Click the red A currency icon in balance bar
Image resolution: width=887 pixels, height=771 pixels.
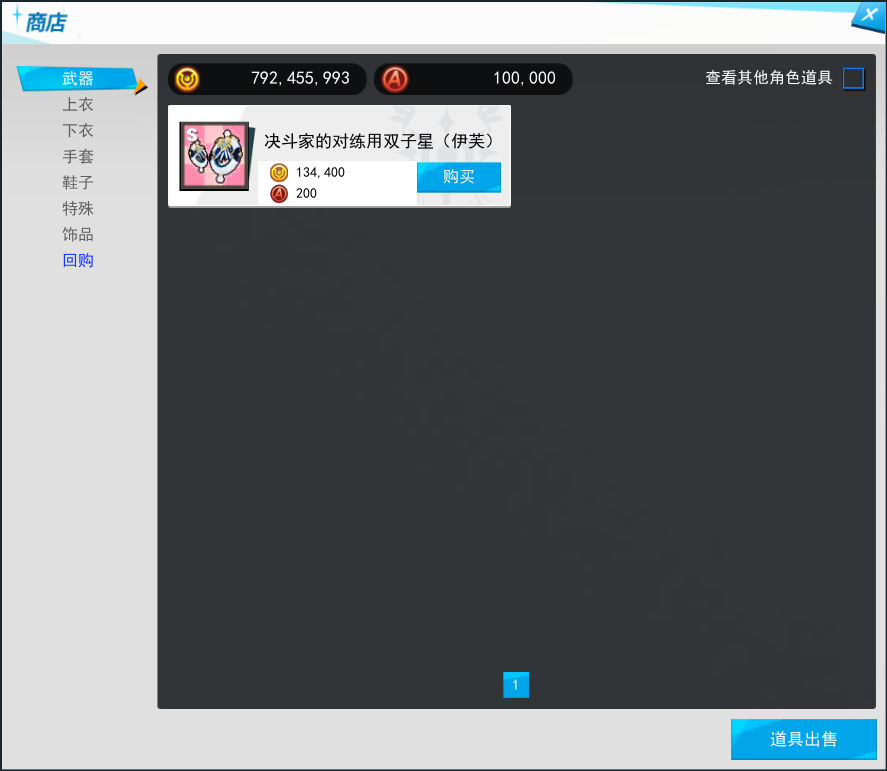point(395,79)
